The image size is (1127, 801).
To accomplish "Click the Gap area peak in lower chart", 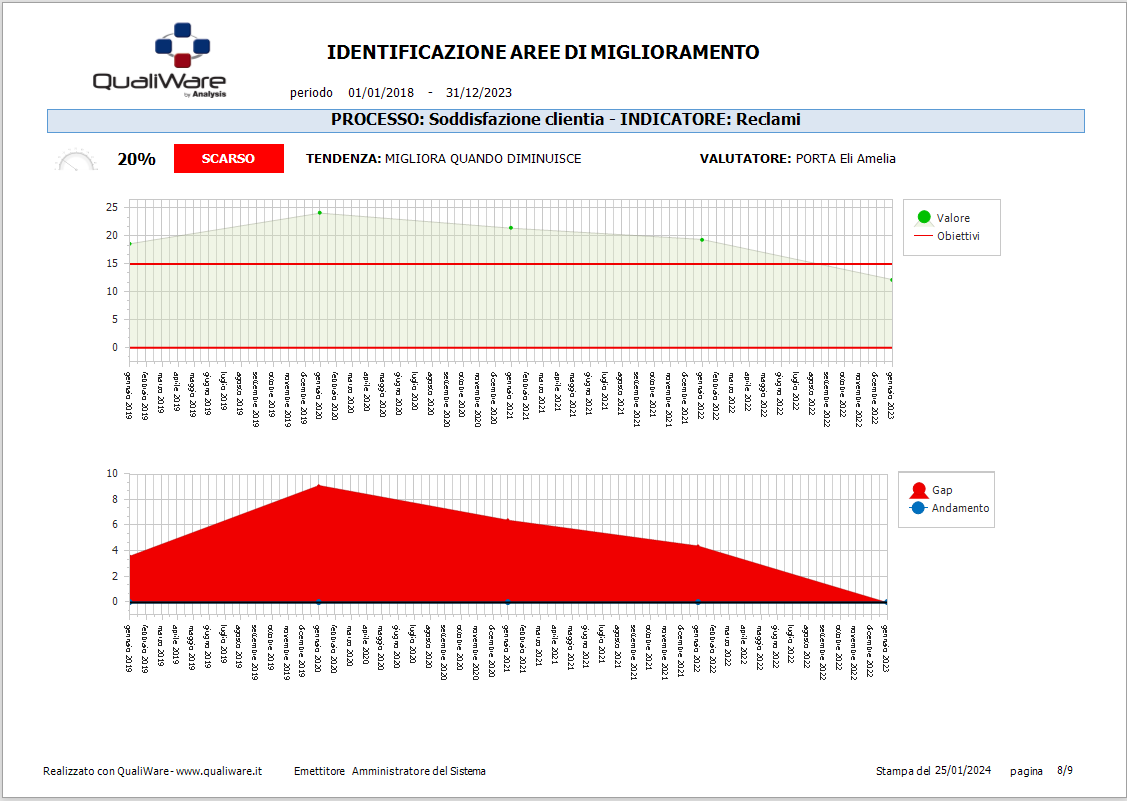I will [319, 487].
